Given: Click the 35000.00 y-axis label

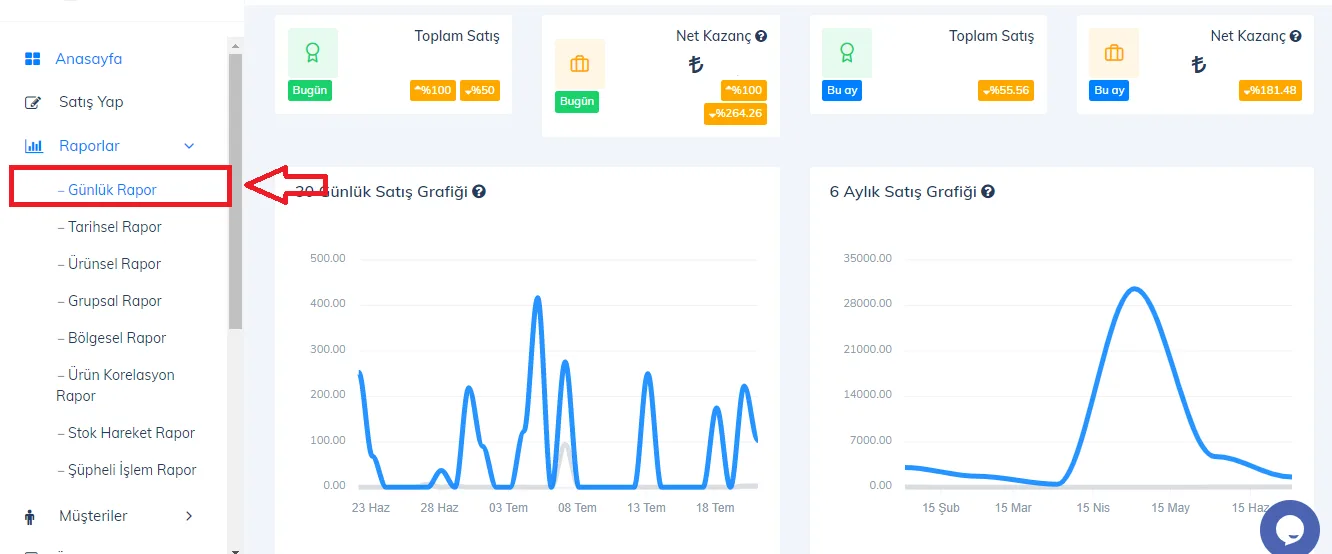Looking at the screenshot, I should click(x=868, y=258).
